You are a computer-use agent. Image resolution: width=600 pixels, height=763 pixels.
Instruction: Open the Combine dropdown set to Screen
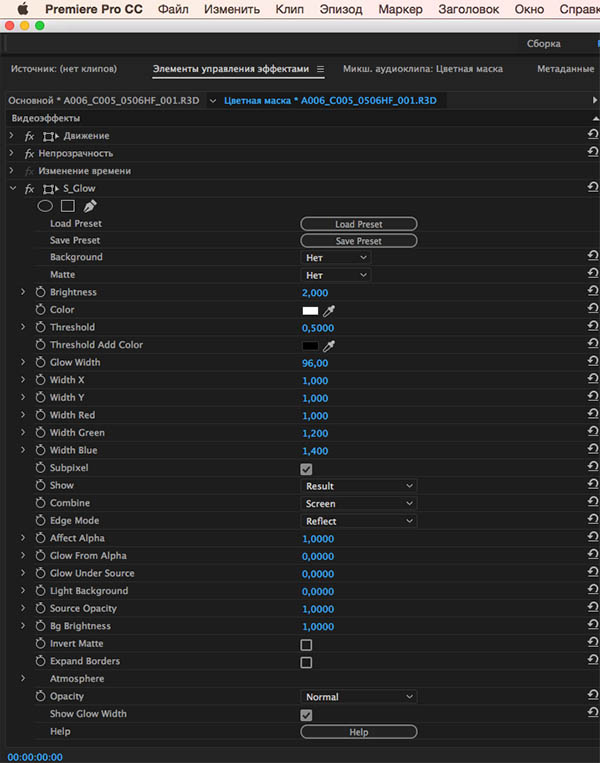click(x=359, y=503)
